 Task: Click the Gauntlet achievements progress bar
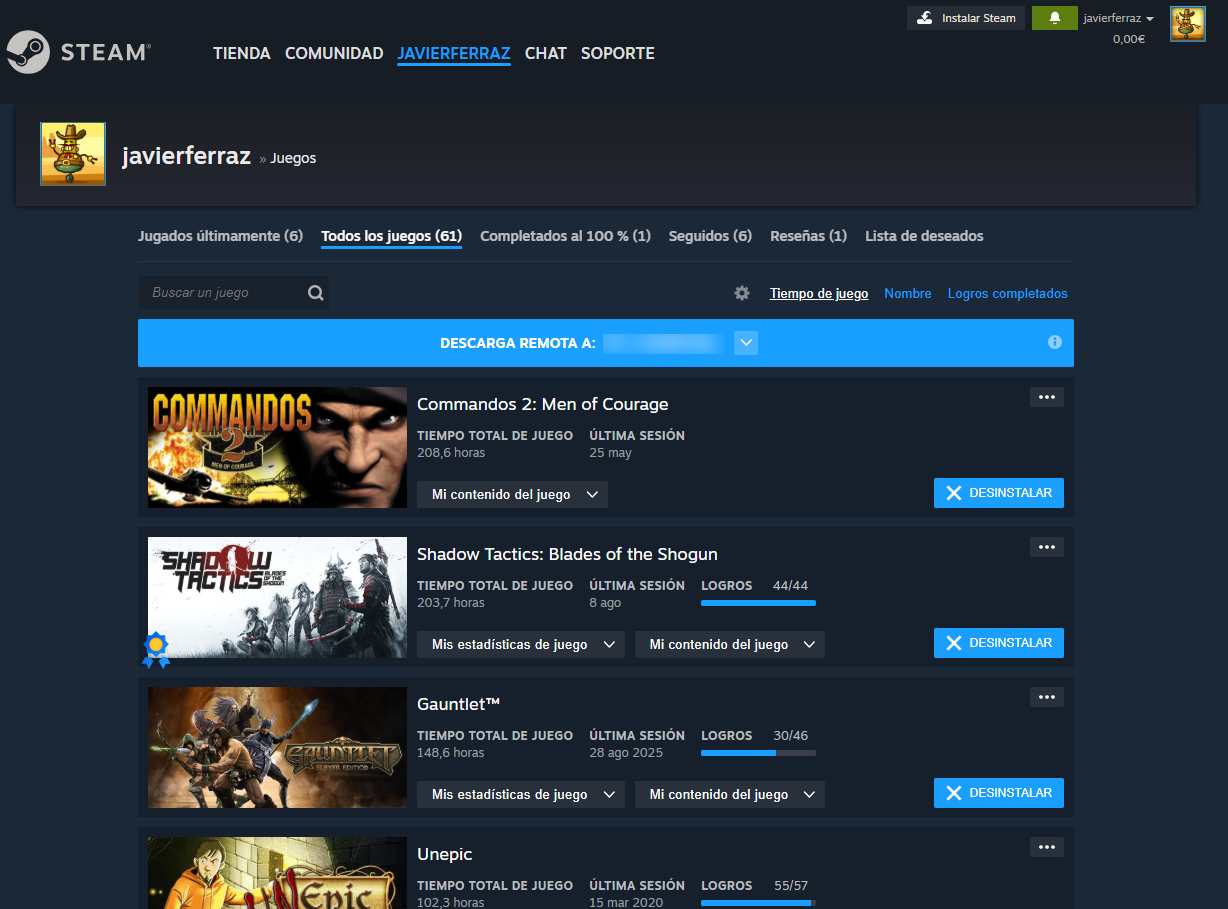[x=758, y=753]
